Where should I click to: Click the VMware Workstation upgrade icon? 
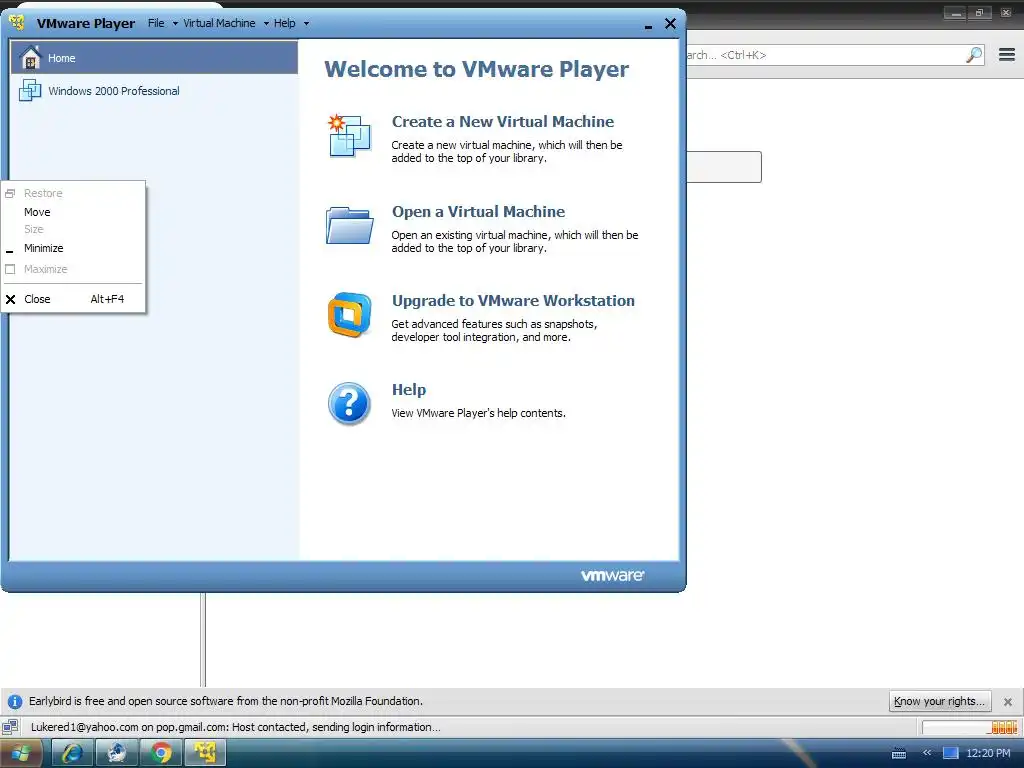click(349, 315)
